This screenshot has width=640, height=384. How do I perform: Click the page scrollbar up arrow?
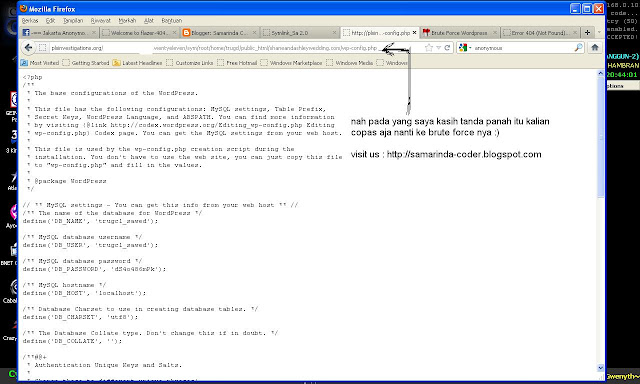(x=600, y=73)
